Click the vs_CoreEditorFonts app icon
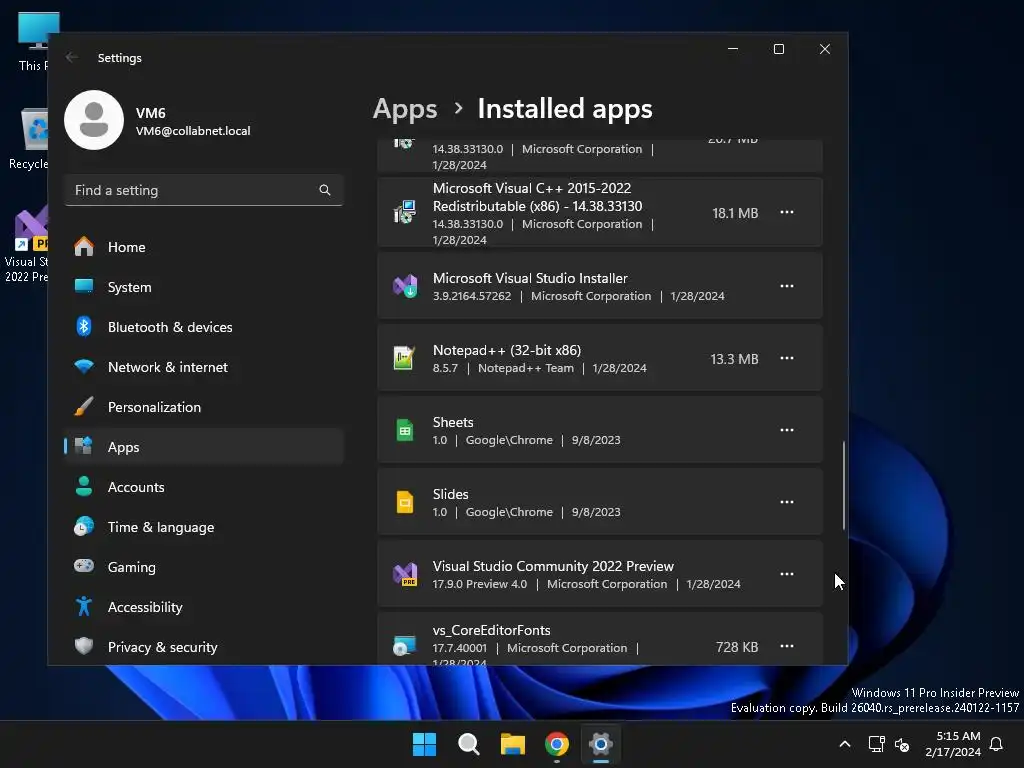 click(x=405, y=646)
